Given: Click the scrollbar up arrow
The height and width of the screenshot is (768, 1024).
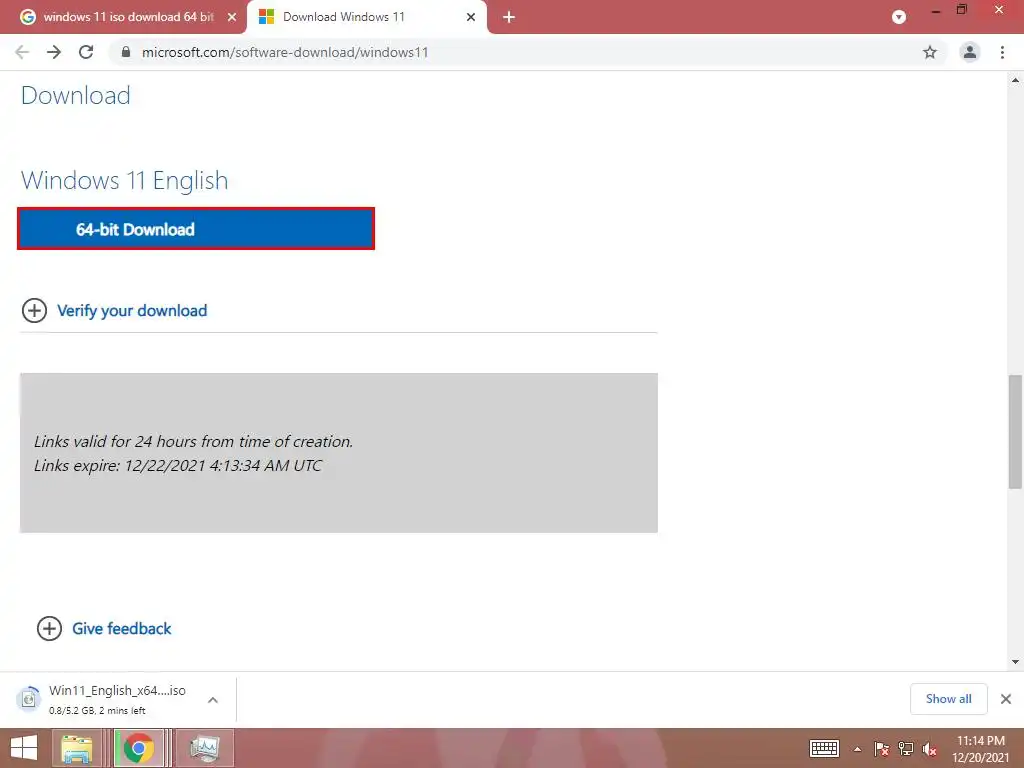Looking at the screenshot, I should click(x=1015, y=80).
